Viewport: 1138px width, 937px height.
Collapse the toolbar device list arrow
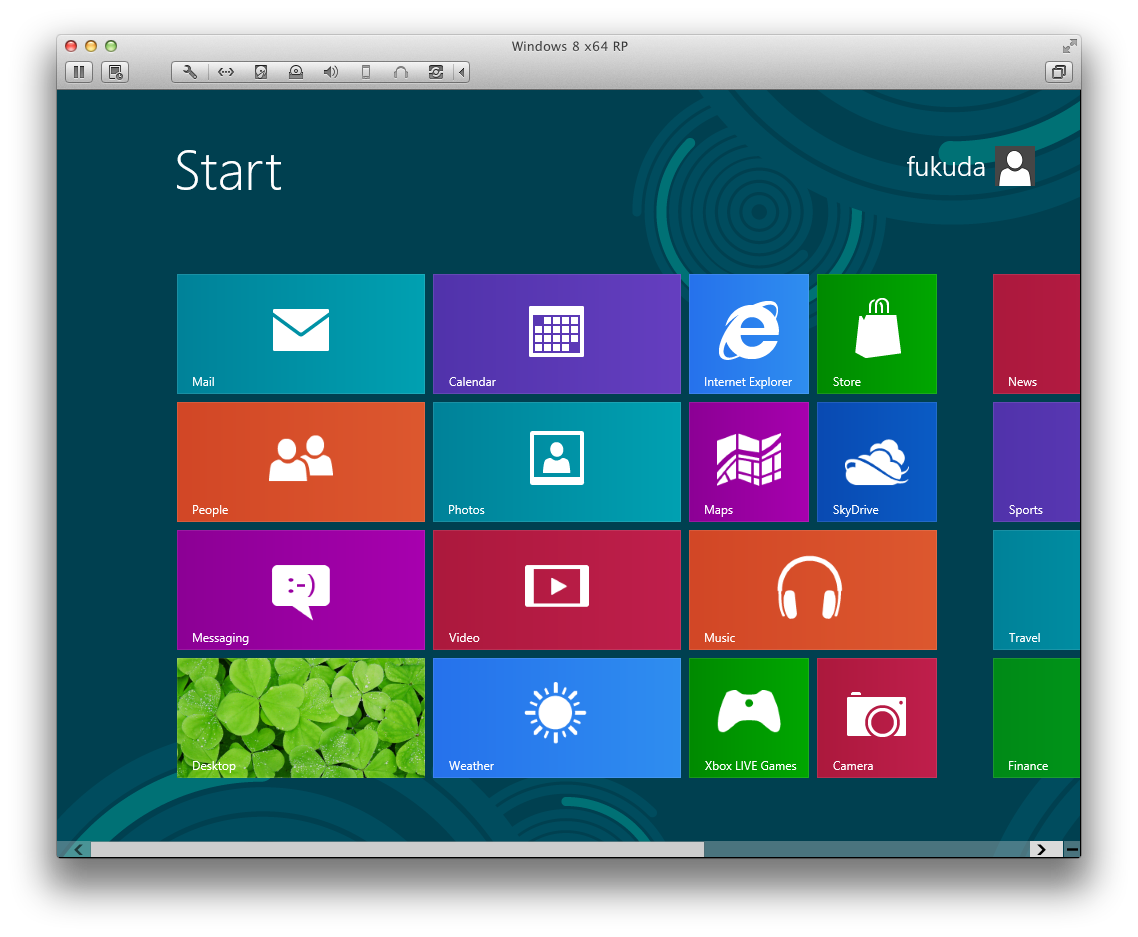(462, 72)
